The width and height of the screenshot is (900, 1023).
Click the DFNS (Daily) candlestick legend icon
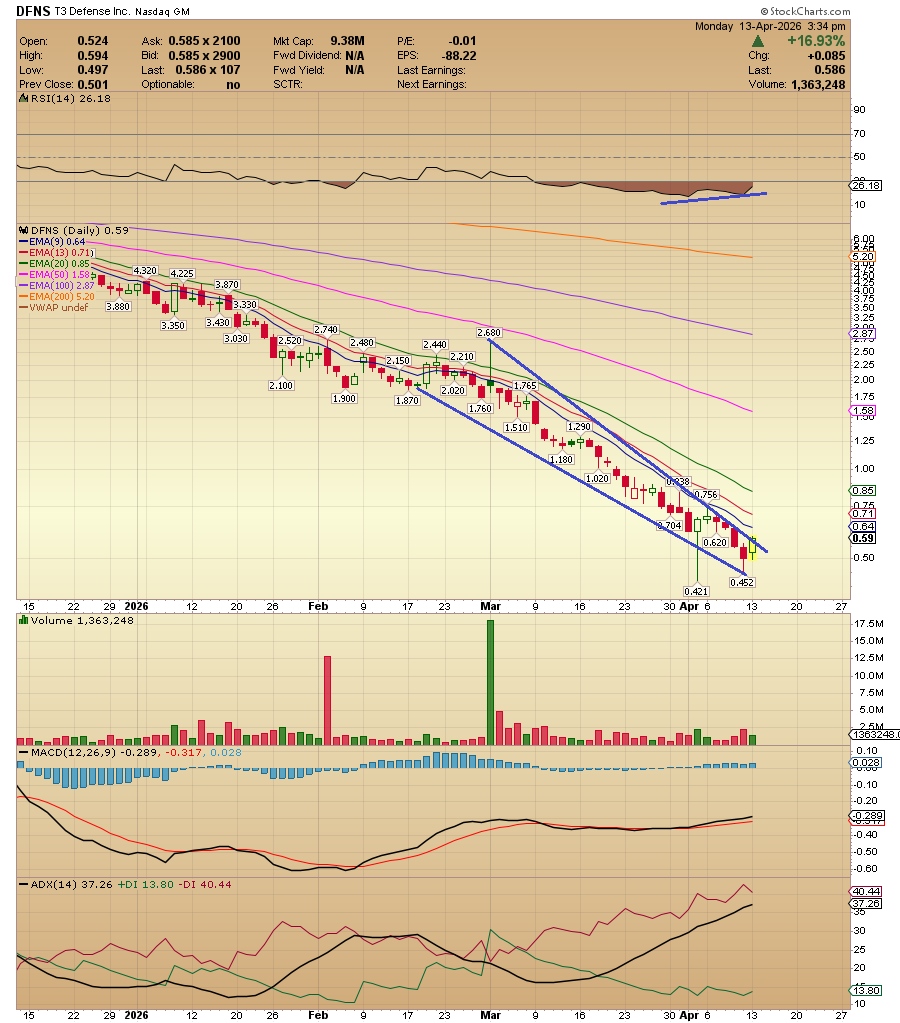pyautogui.click(x=23, y=230)
